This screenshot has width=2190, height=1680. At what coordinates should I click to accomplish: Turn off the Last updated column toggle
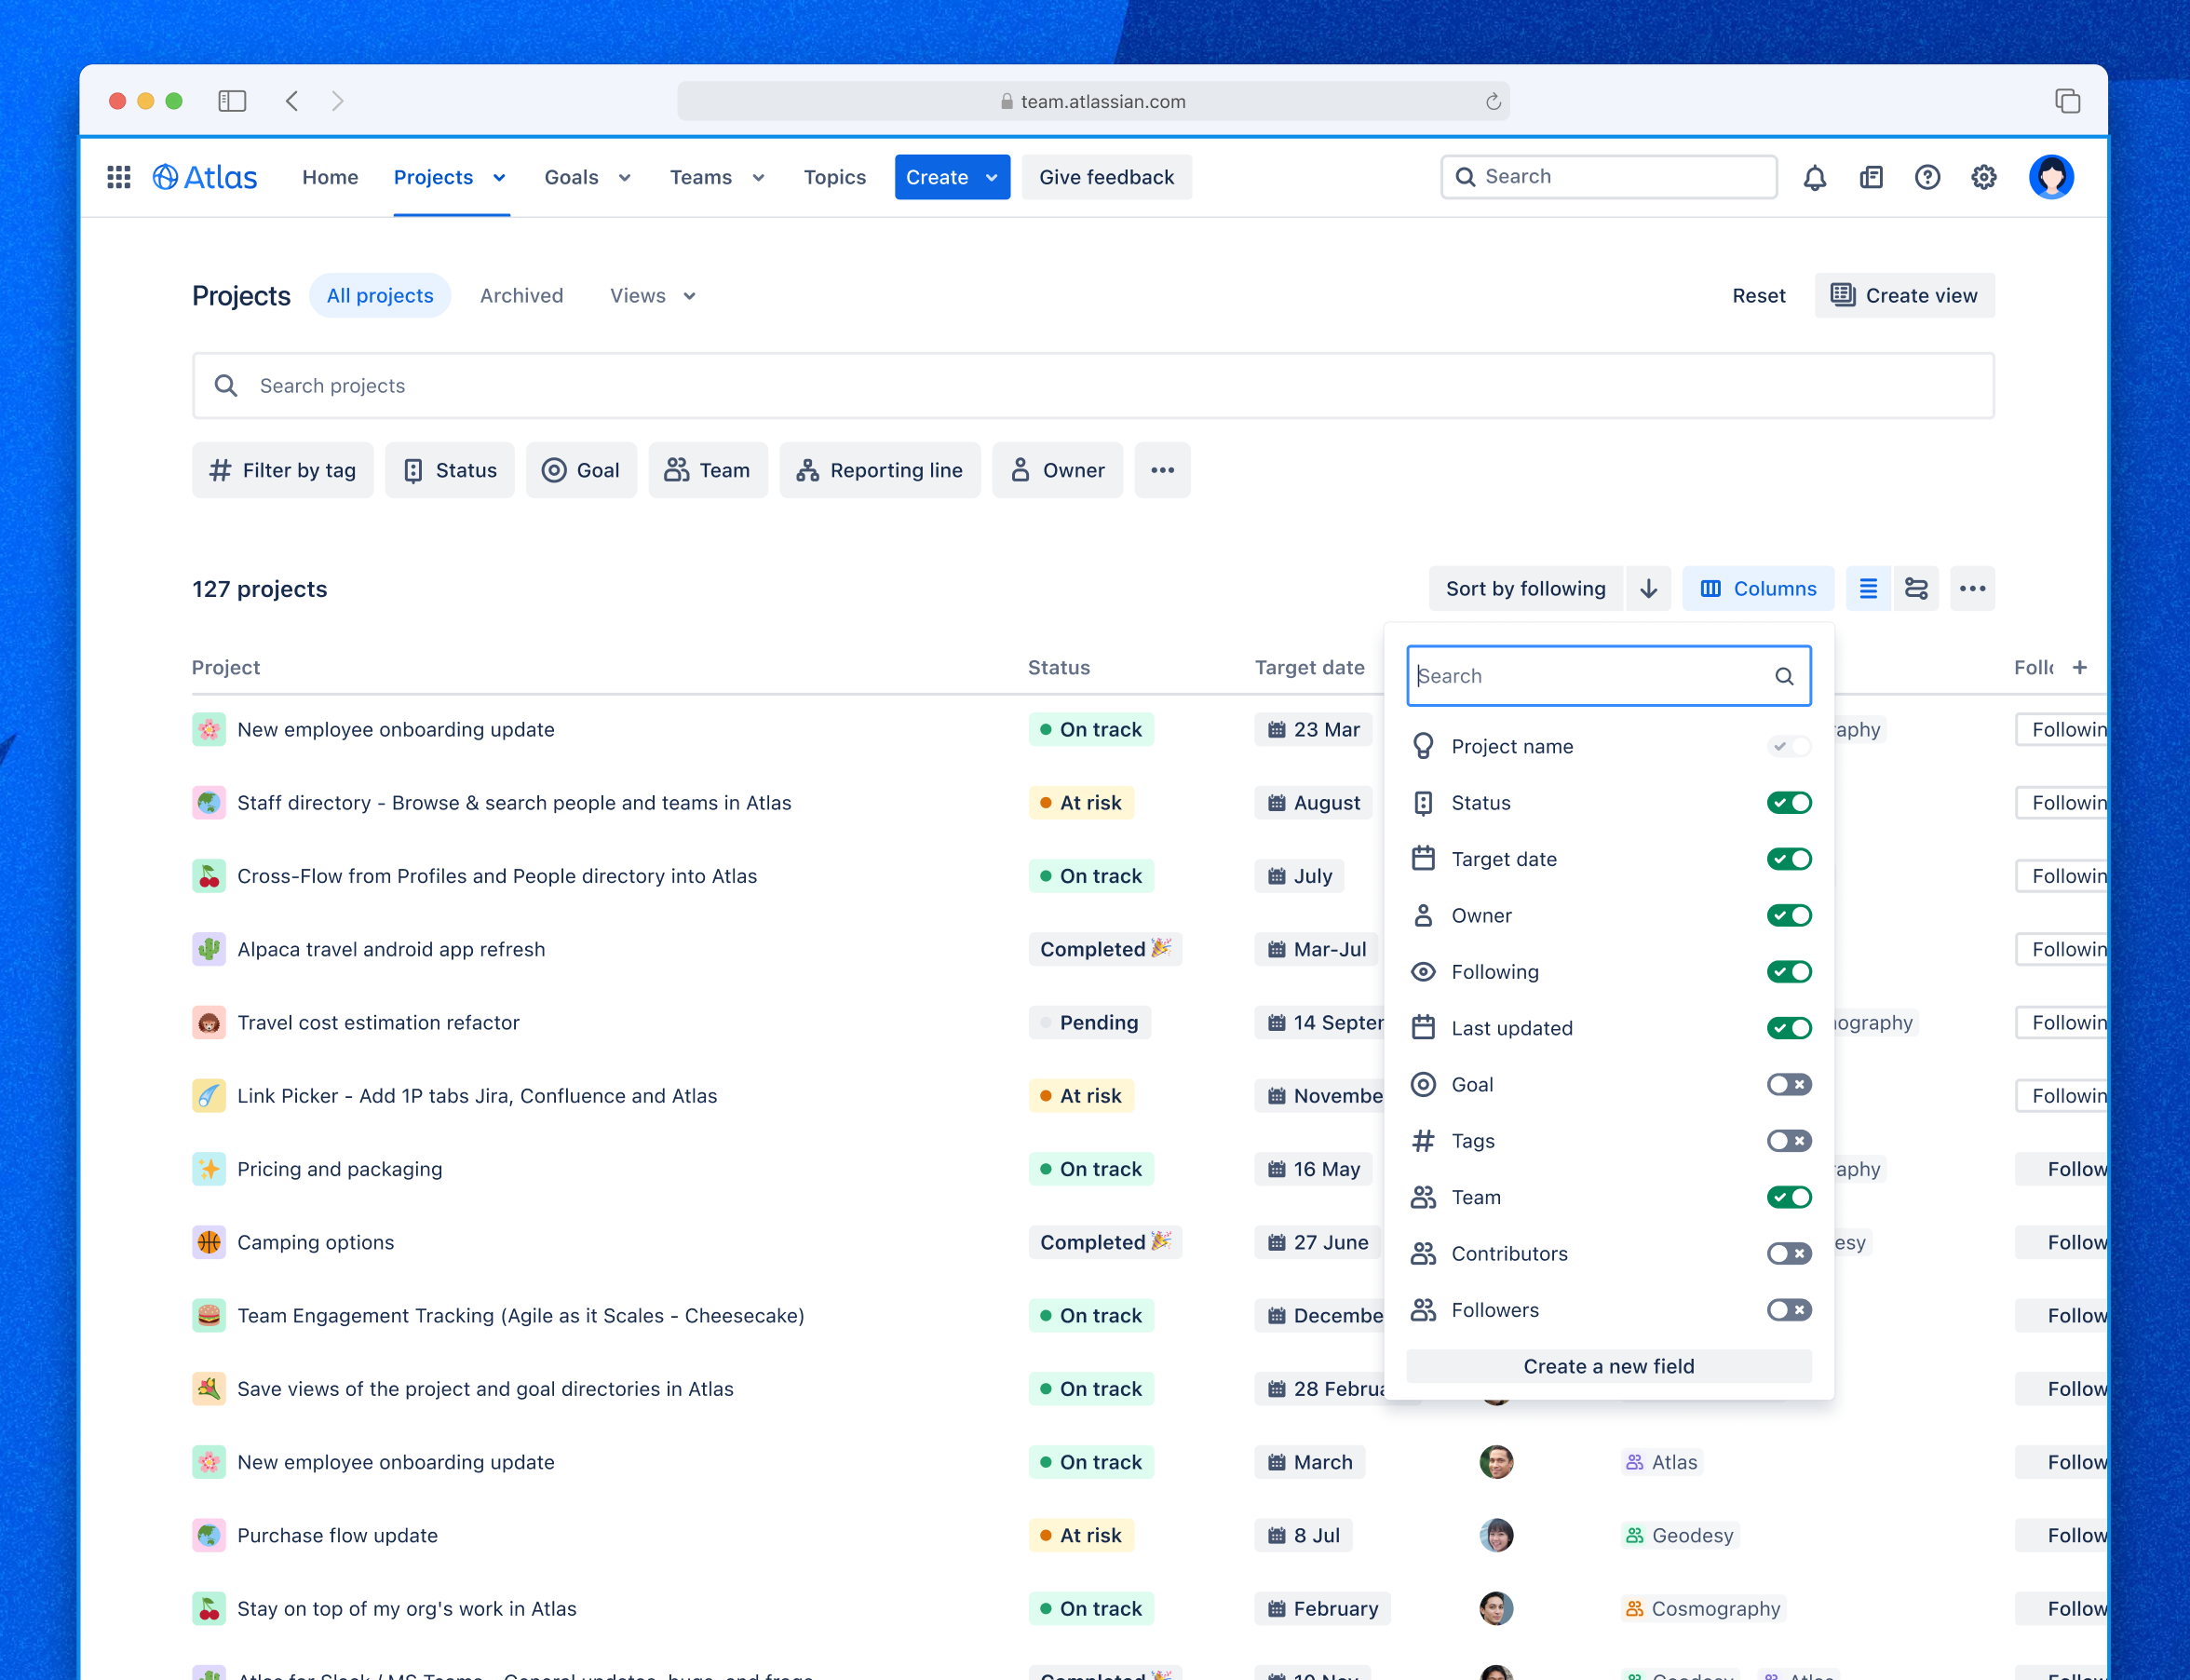(1788, 1028)
